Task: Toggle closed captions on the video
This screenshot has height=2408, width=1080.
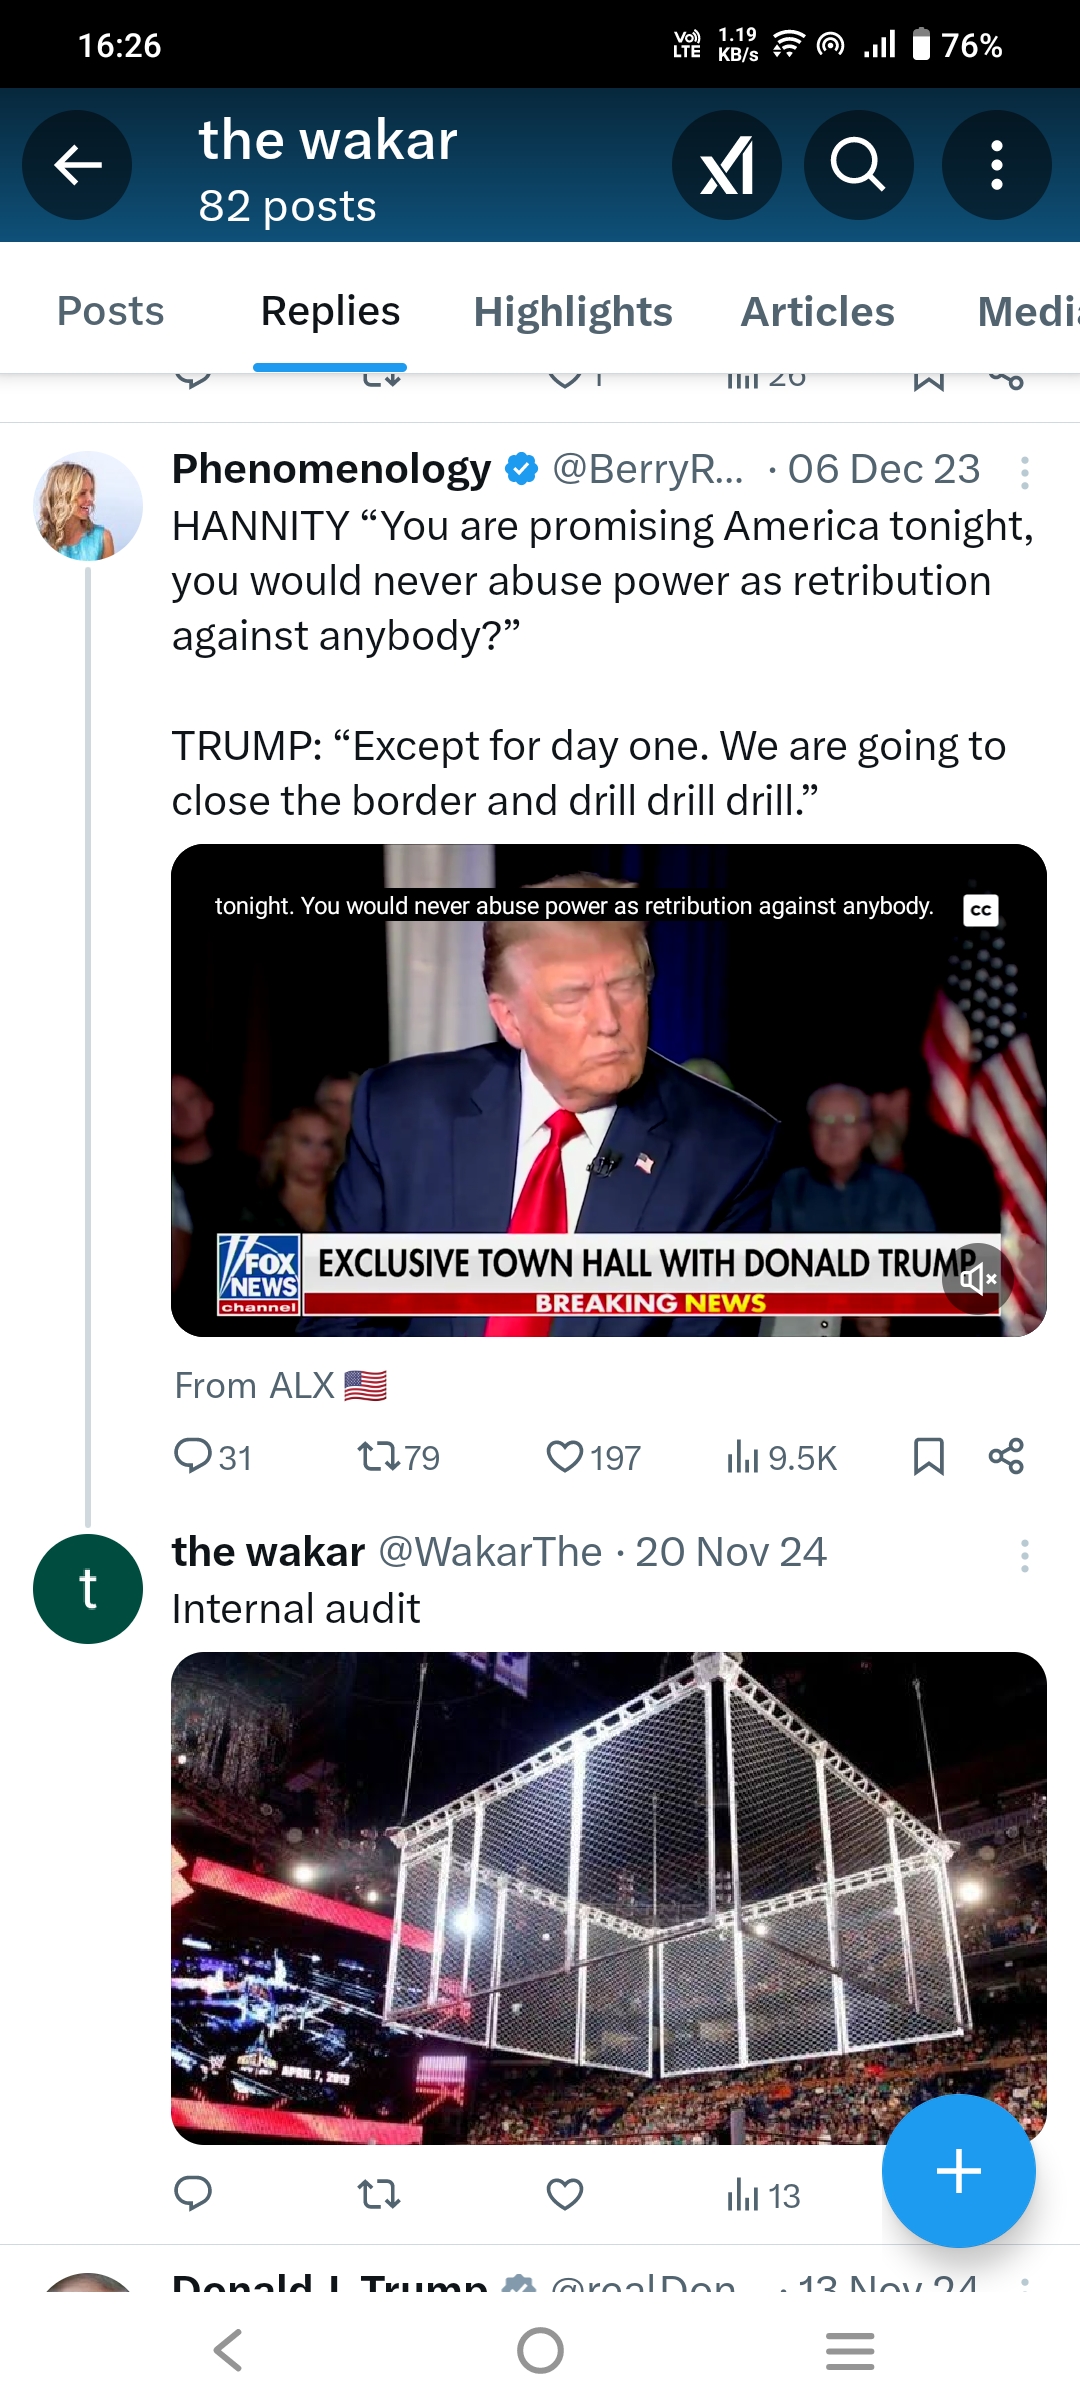Action: (981, 910)
